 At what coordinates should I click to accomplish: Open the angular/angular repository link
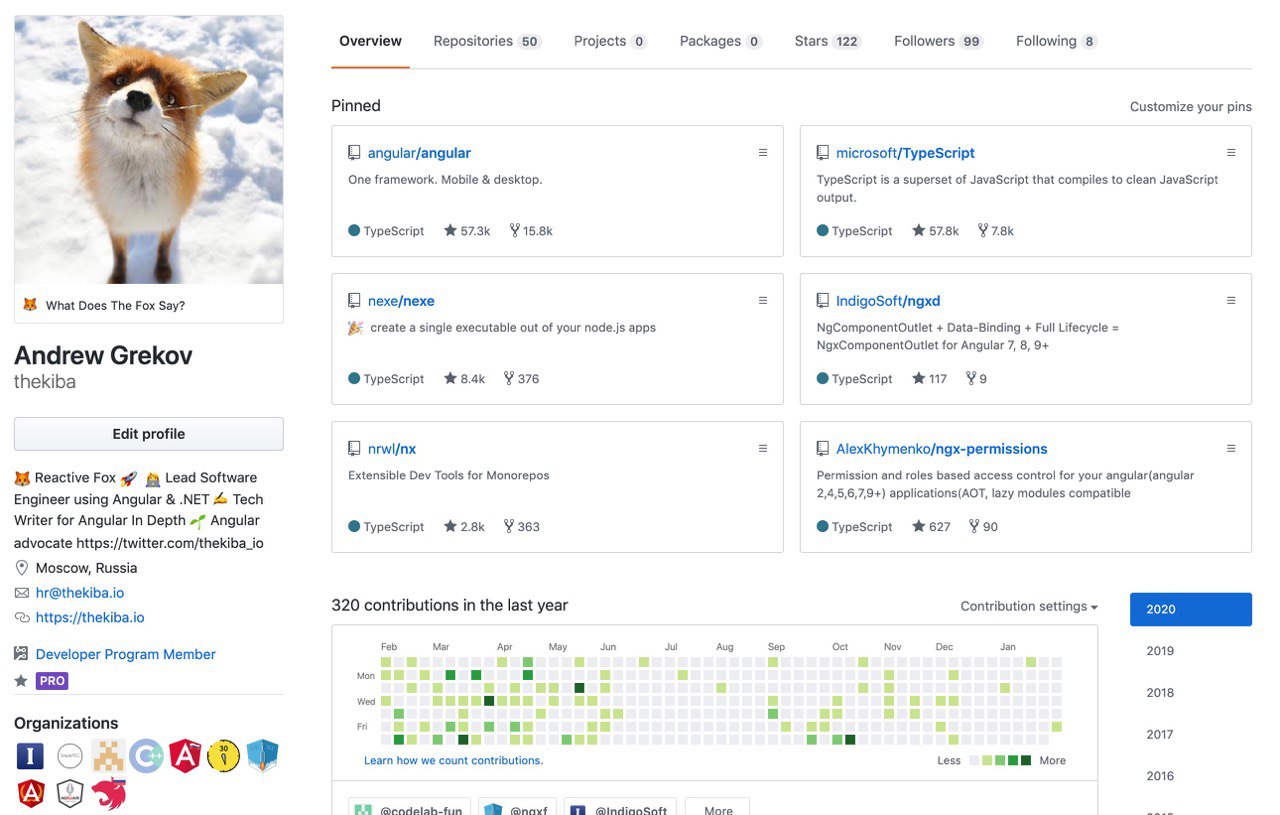coord(419,153)
